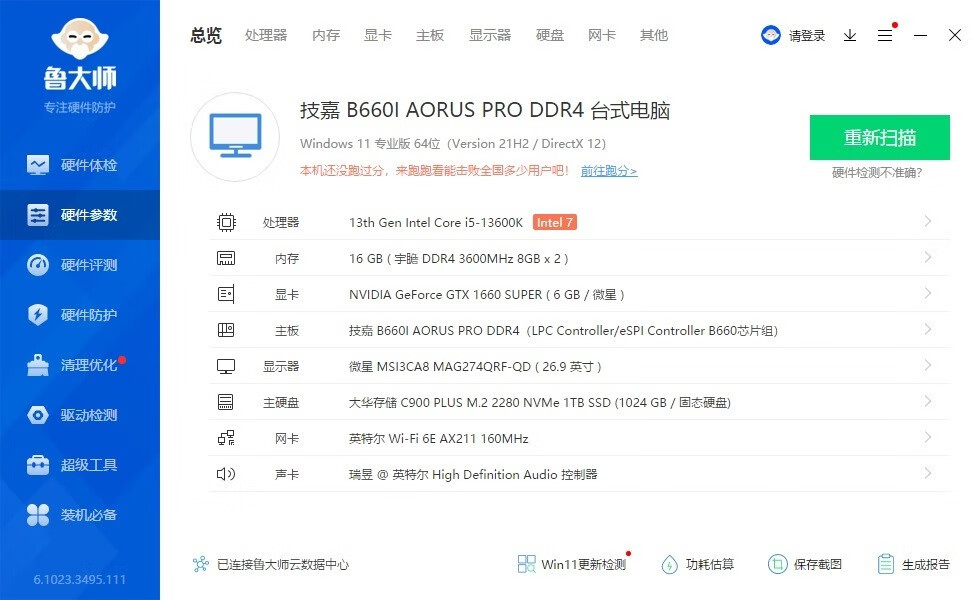
Task: Click the desktop computer icon
Action: pos(235,137)
